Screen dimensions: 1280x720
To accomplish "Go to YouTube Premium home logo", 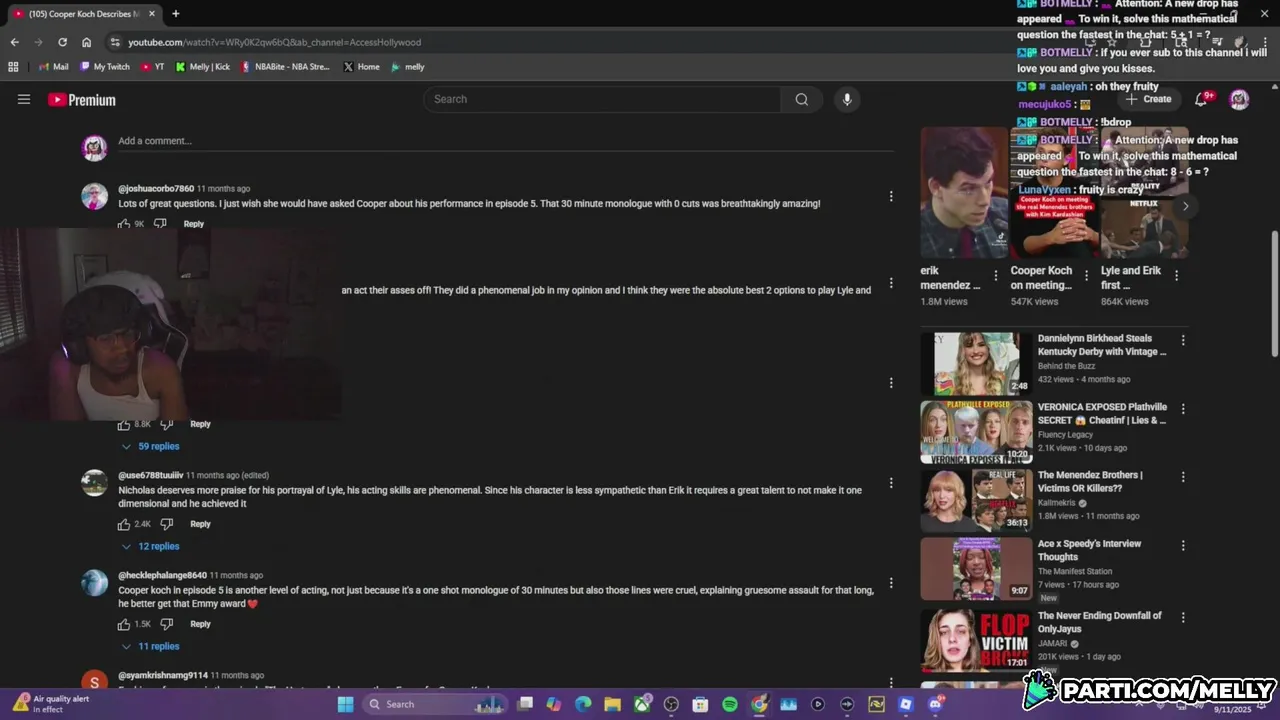I will (82, 100).
